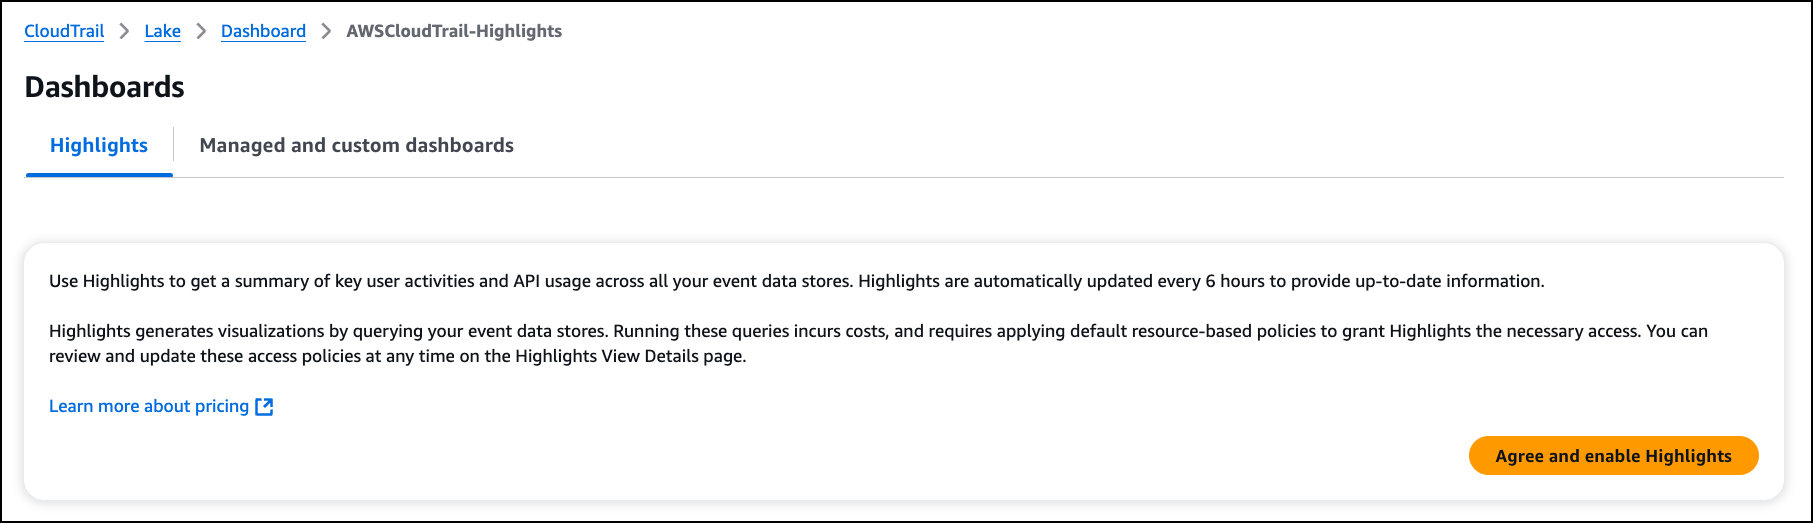Navigate to Lake breadcrumb link
The height and width of the screenshot is (523, 1813).
click(x=162, y=31)
